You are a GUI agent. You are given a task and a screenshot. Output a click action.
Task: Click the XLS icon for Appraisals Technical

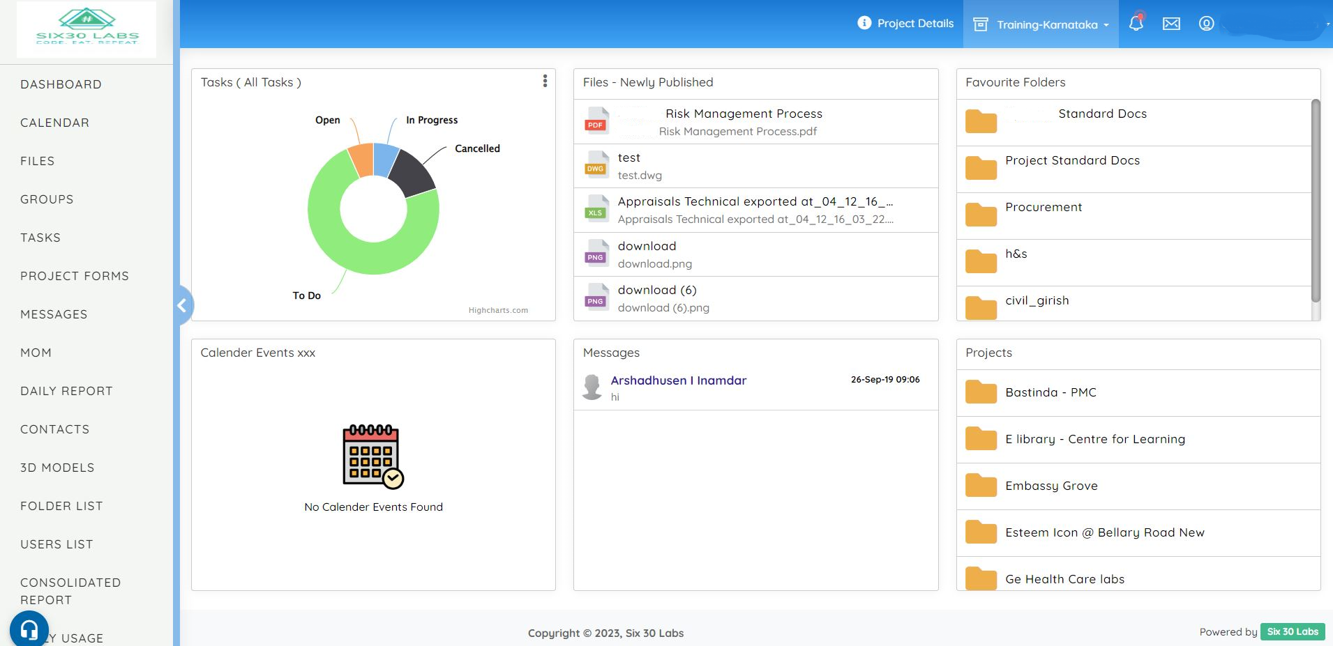[596, 209]
